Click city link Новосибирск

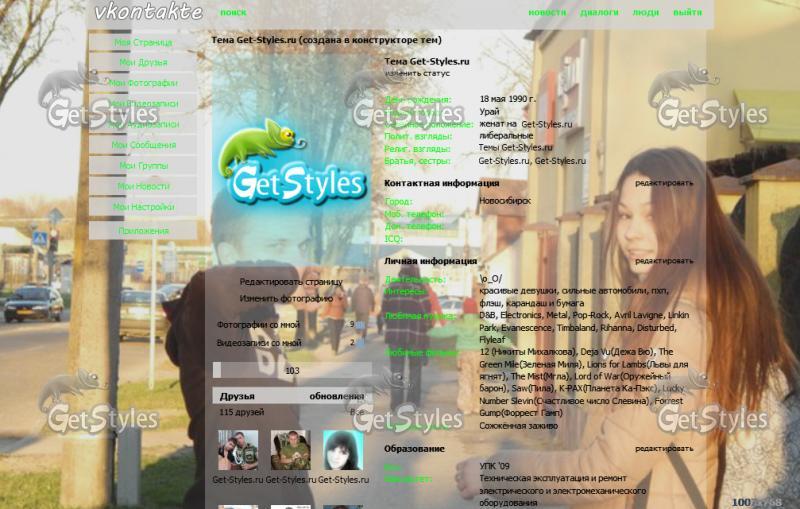point(505,201)
